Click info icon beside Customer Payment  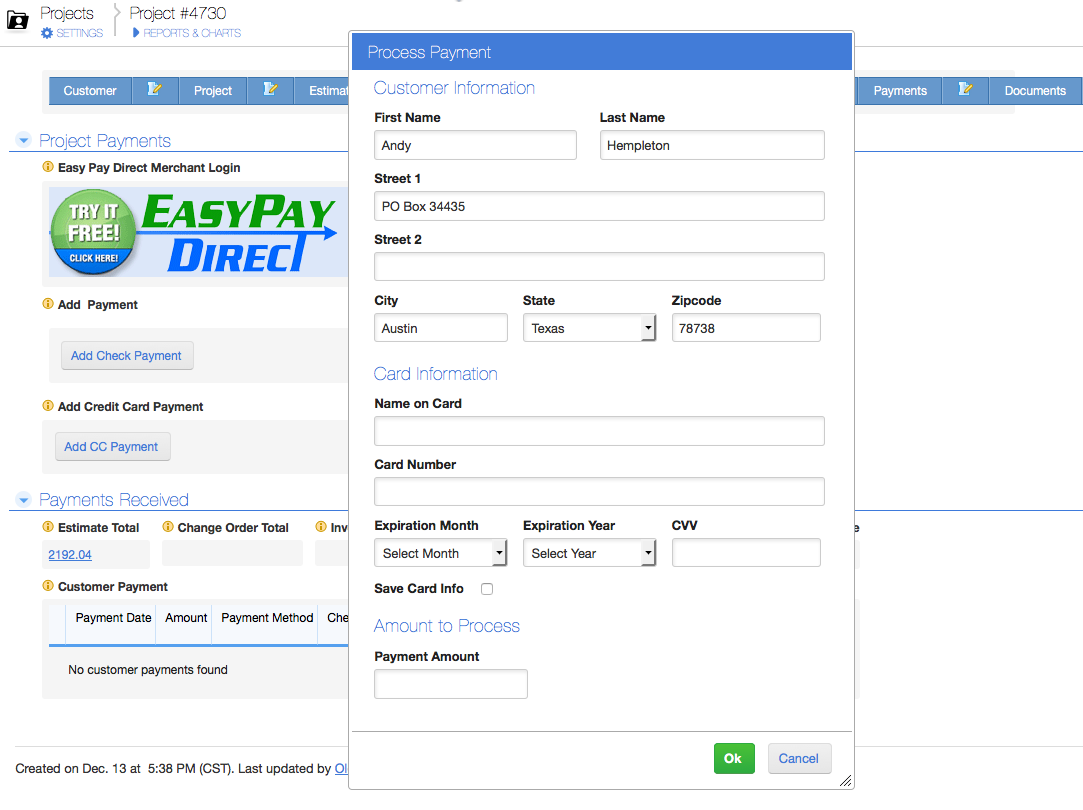point(48,586)
